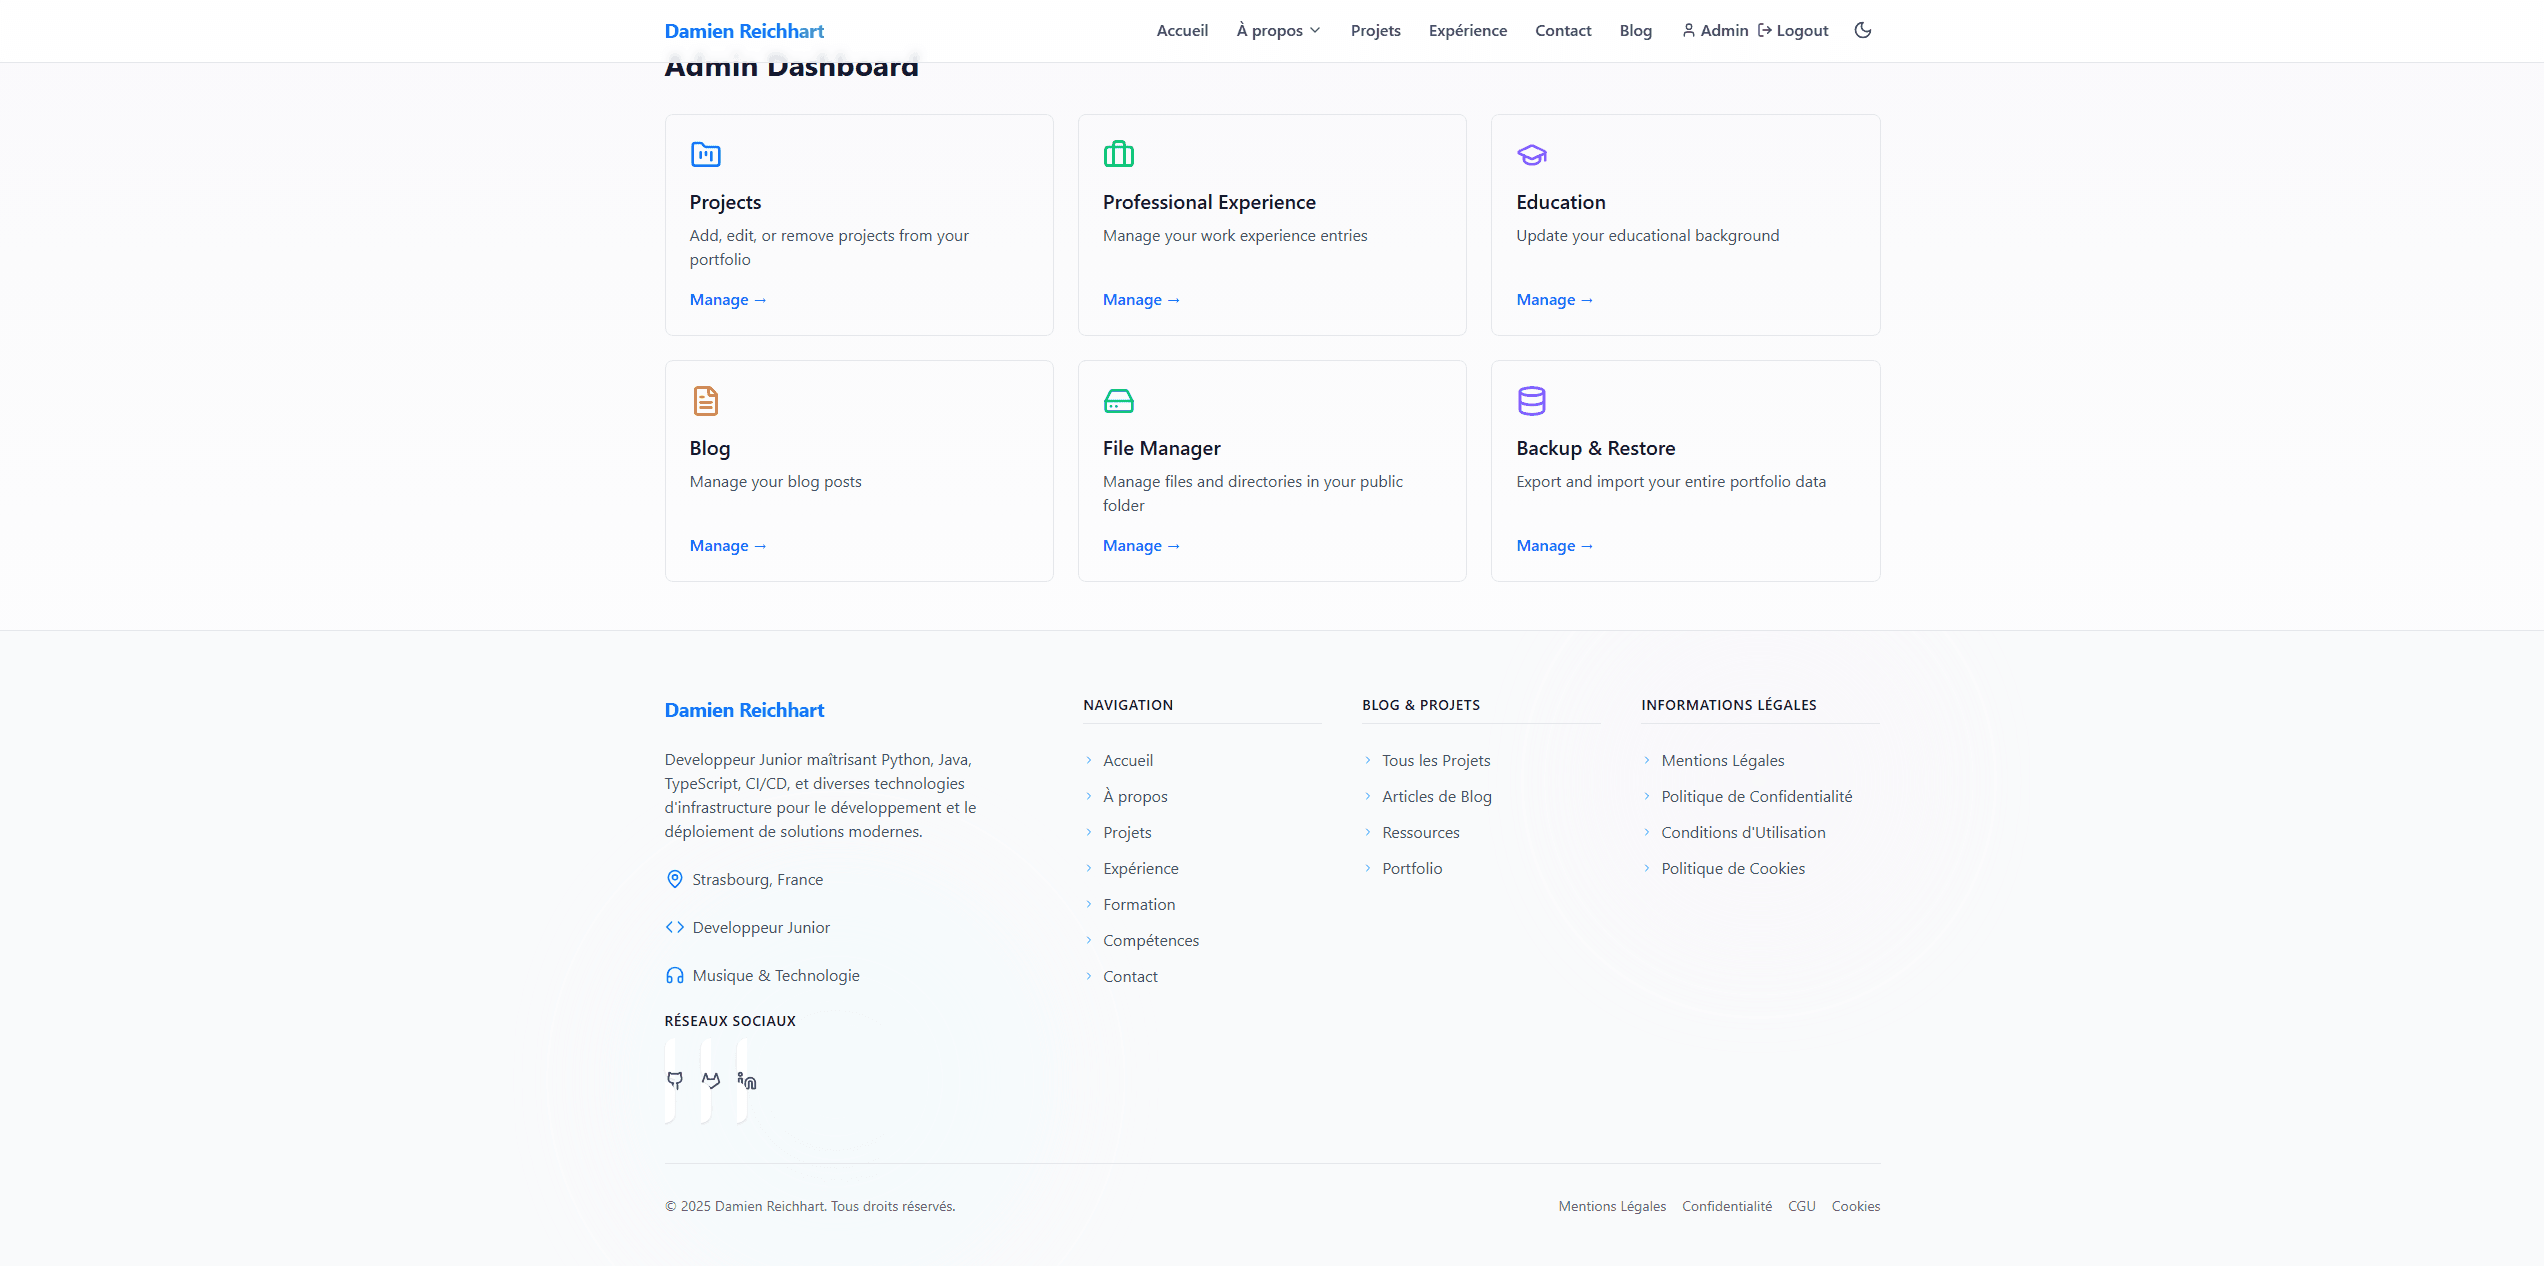Open Conditions d'Utilisation footer link

pos(1743,832)
